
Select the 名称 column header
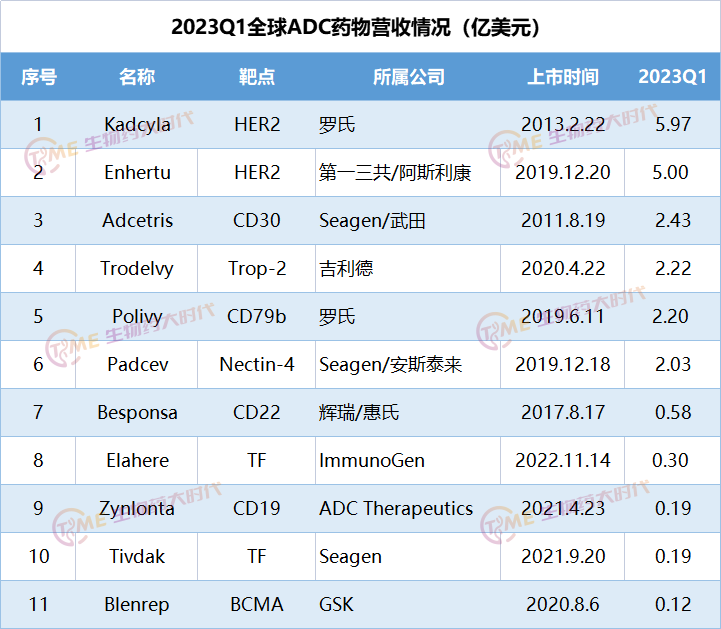(x=137, y=77)
